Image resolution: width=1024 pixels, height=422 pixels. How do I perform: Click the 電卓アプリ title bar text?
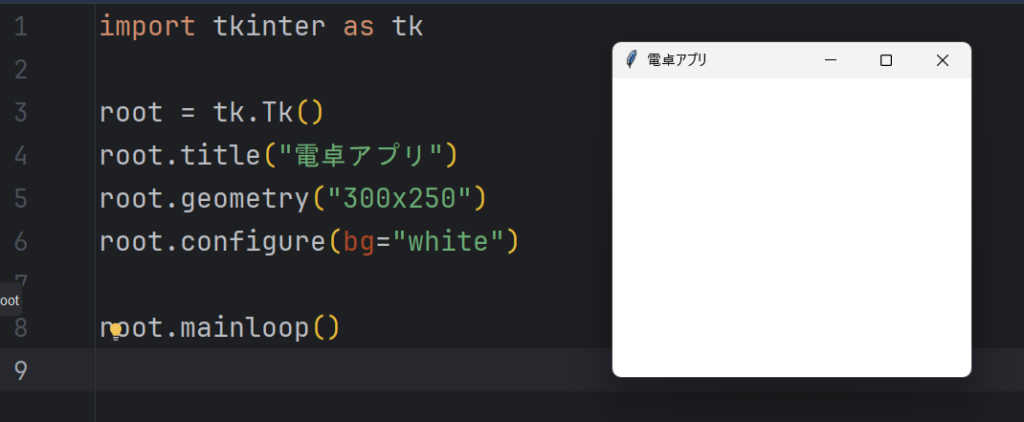(677, 60)
